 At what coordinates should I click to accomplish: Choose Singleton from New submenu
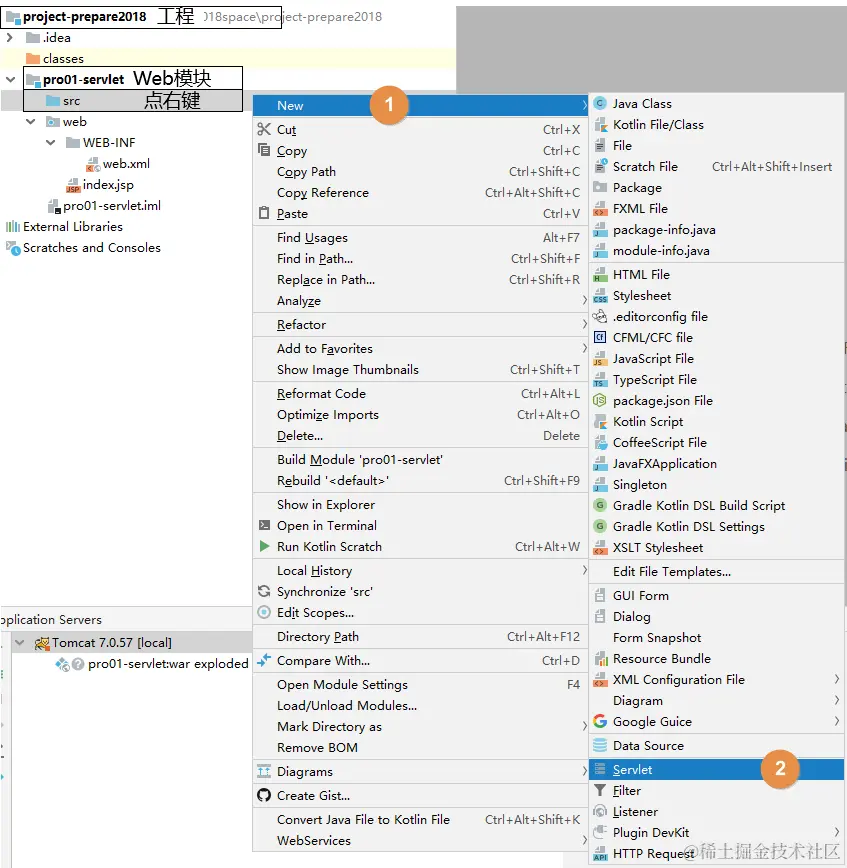point(716,485)
